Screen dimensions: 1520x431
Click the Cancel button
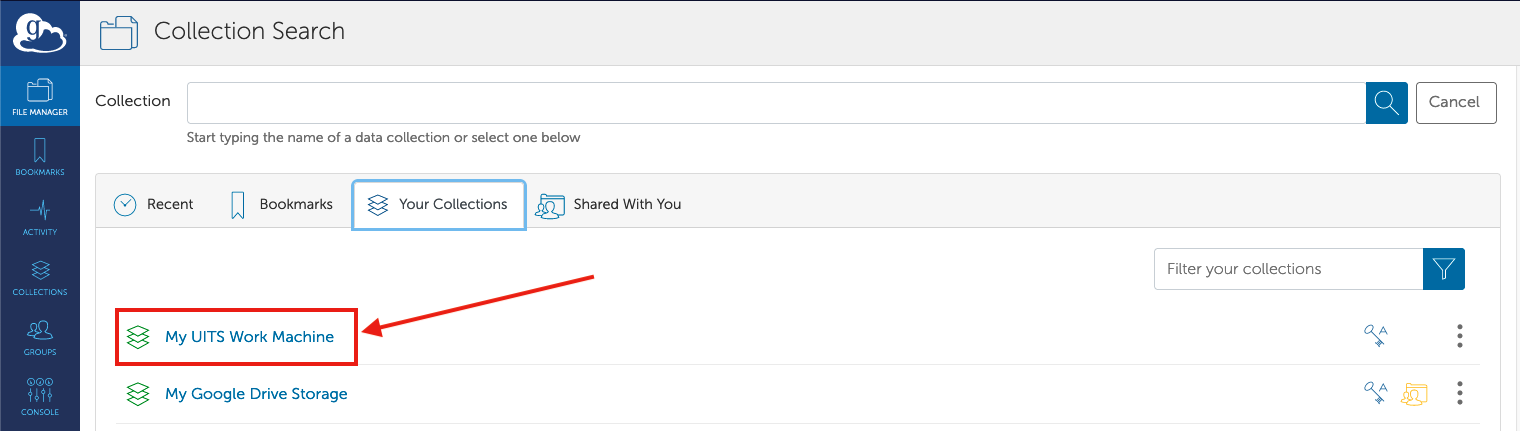click(1456, 102)
